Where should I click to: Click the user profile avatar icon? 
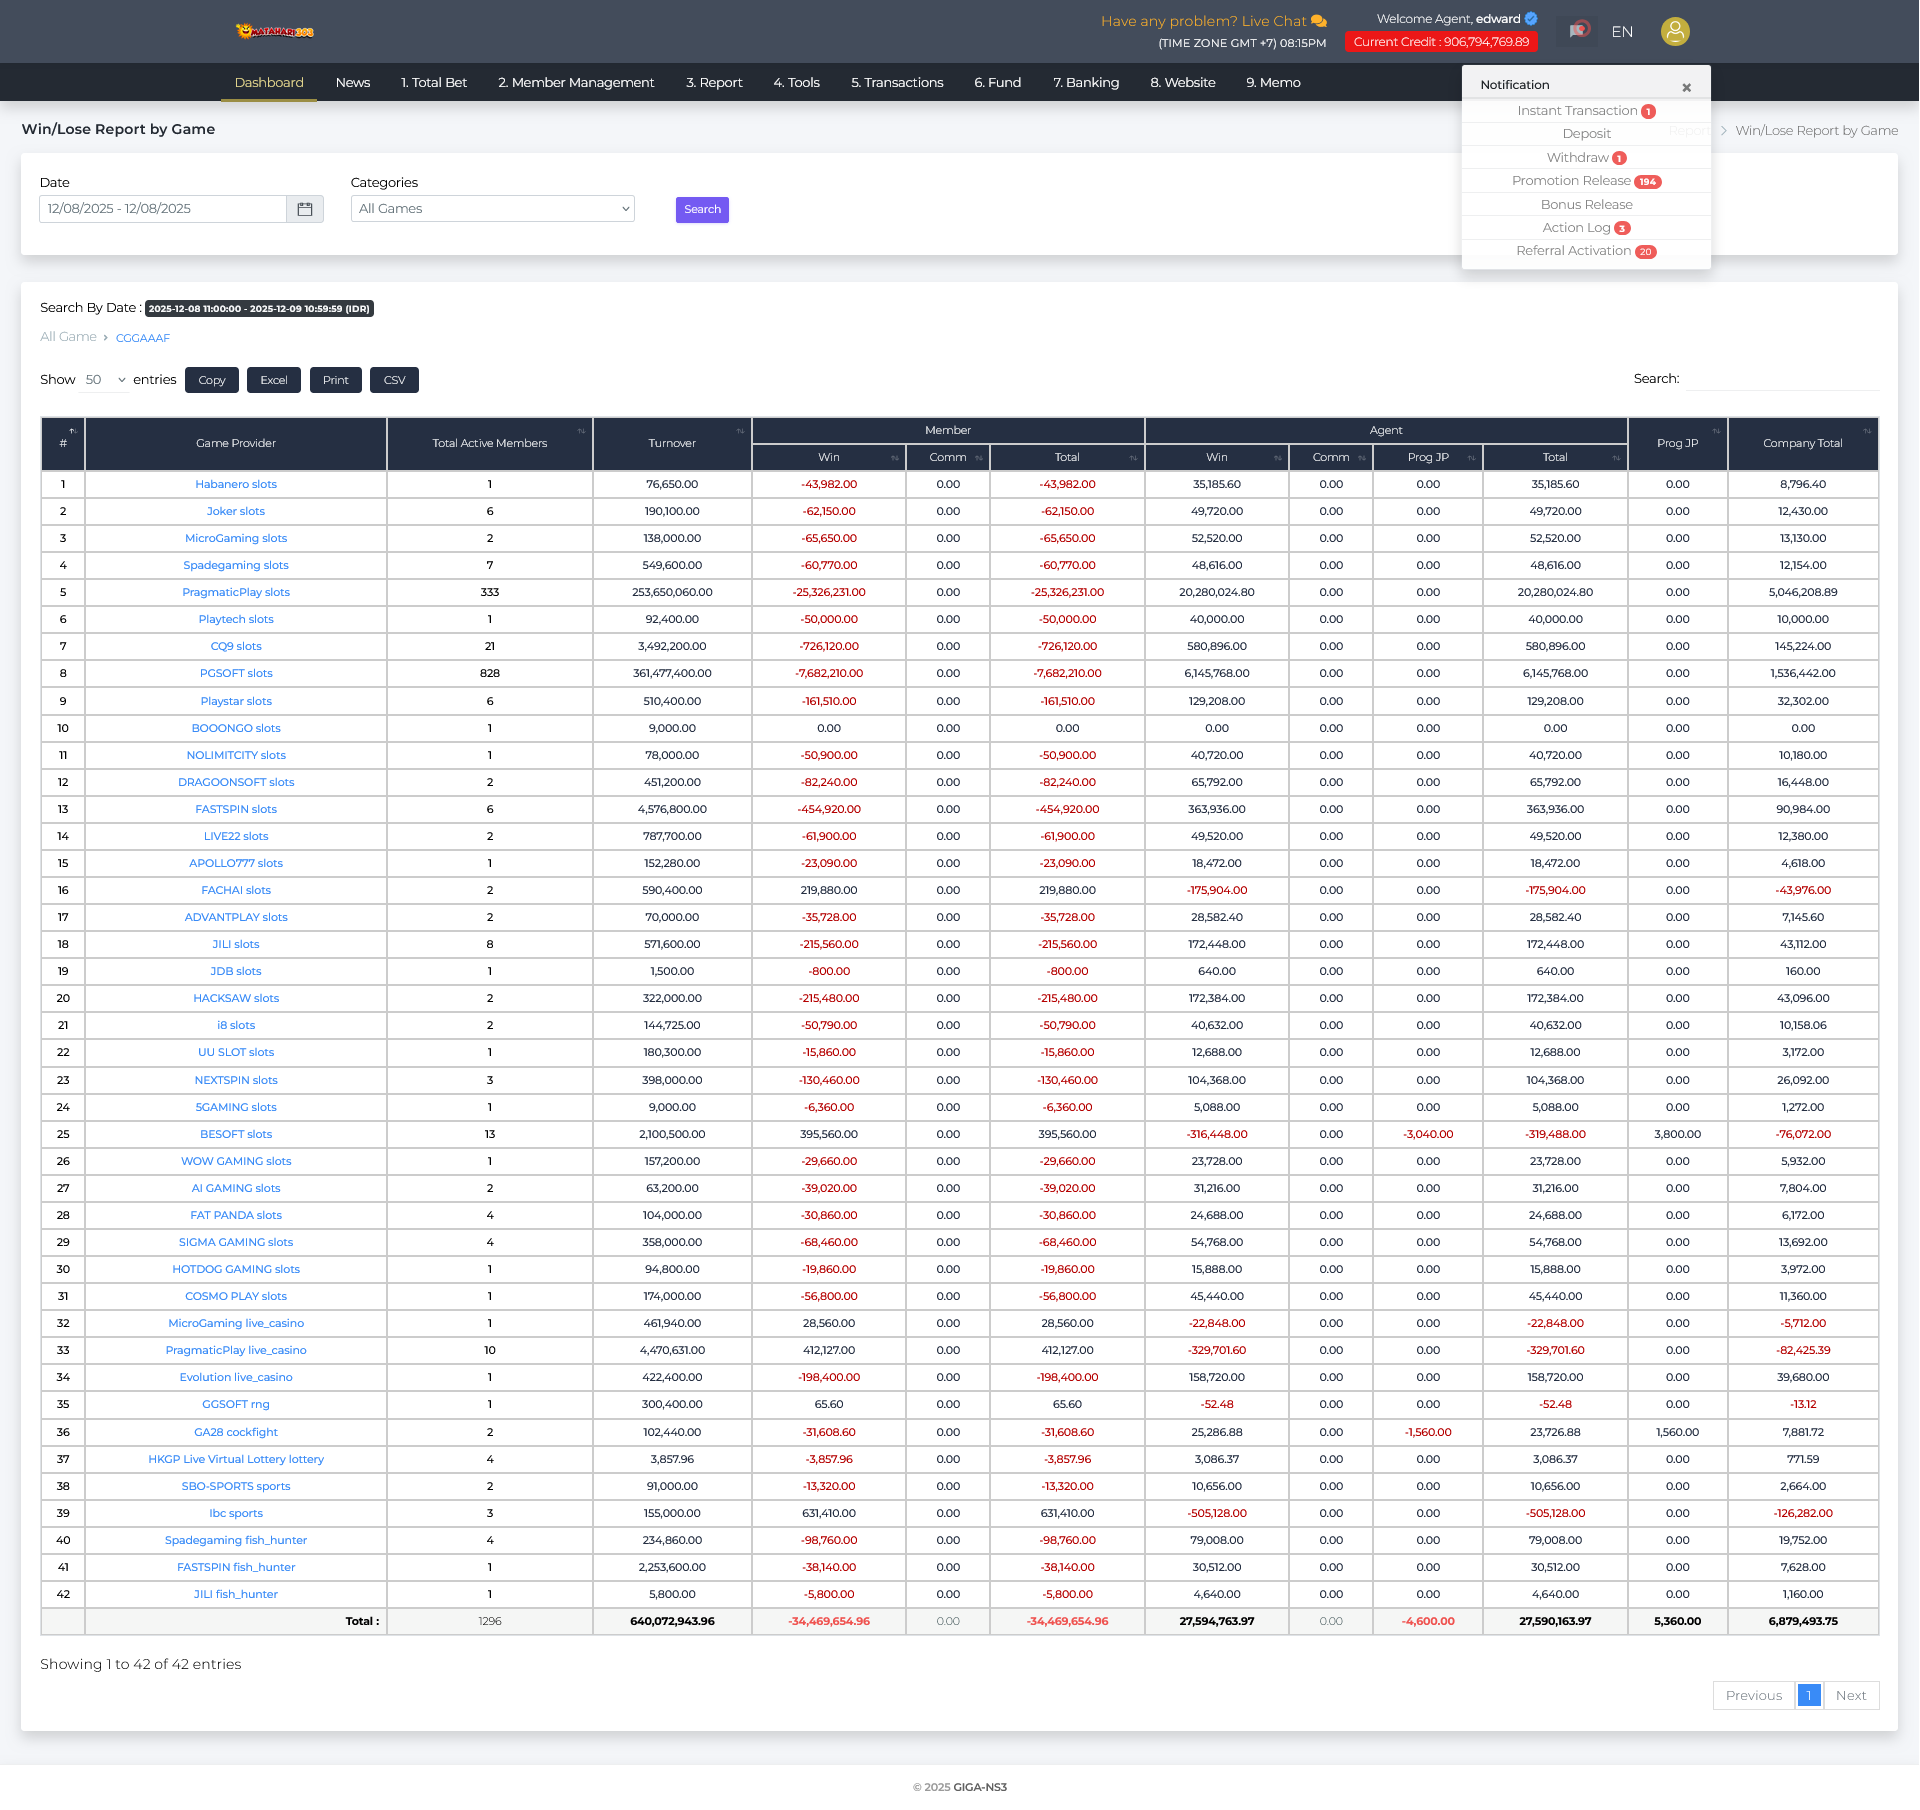(x=1675, y=32)
